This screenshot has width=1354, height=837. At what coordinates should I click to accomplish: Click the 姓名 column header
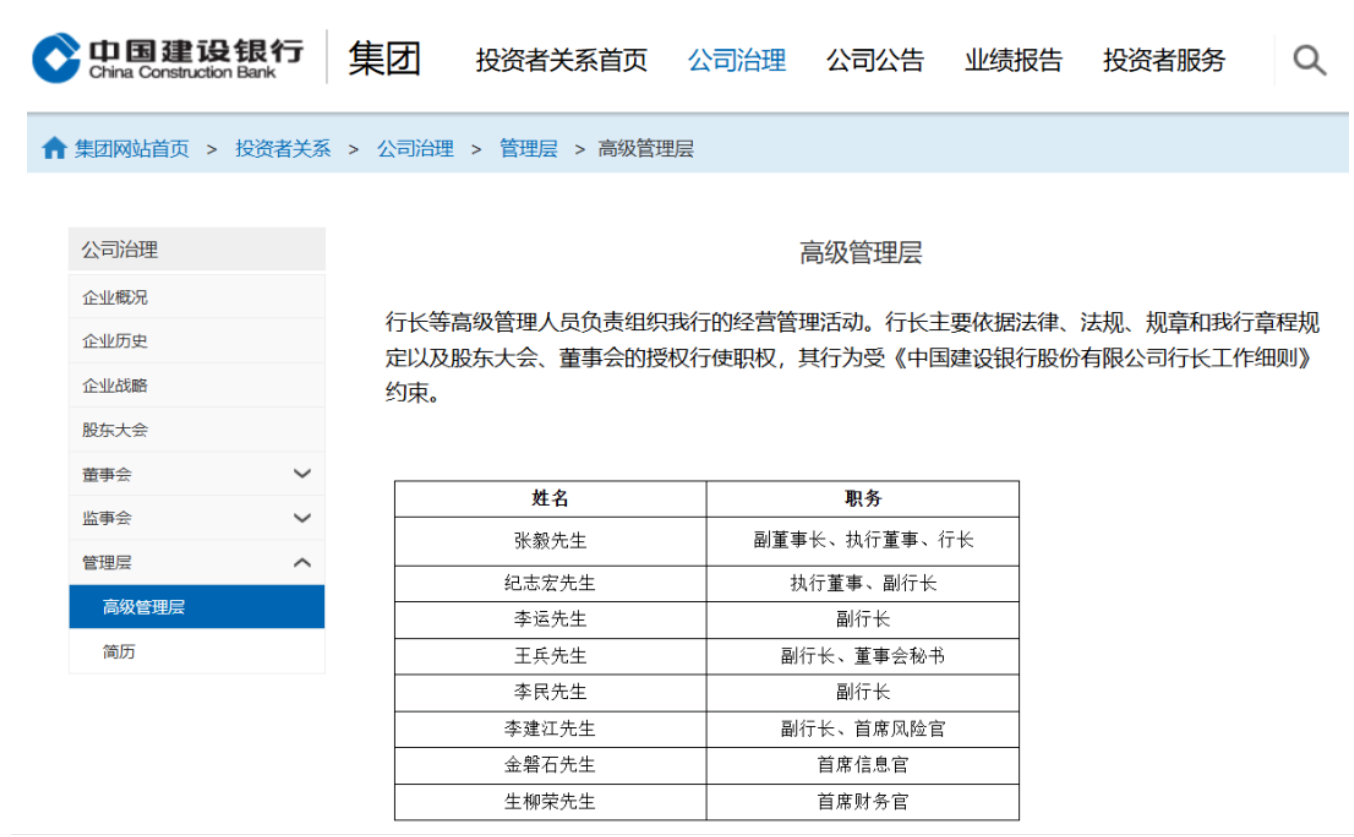(x=550, y=499)
